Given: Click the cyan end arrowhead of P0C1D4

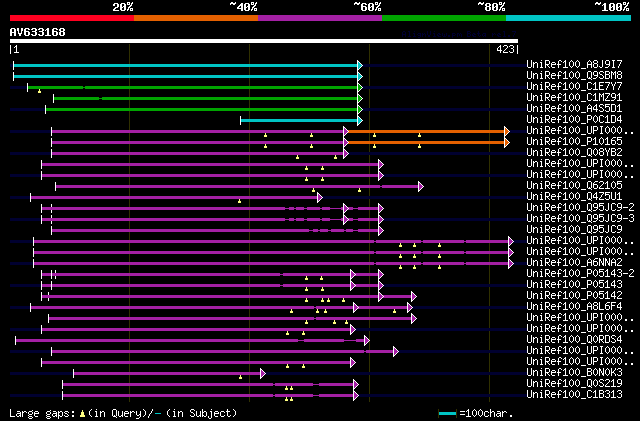Looking at the screenshot, I should click(x=360, y=120).
